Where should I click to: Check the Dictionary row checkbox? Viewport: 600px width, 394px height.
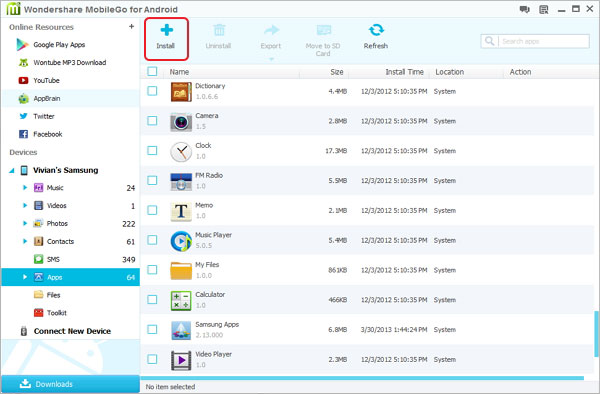[152, 91]
